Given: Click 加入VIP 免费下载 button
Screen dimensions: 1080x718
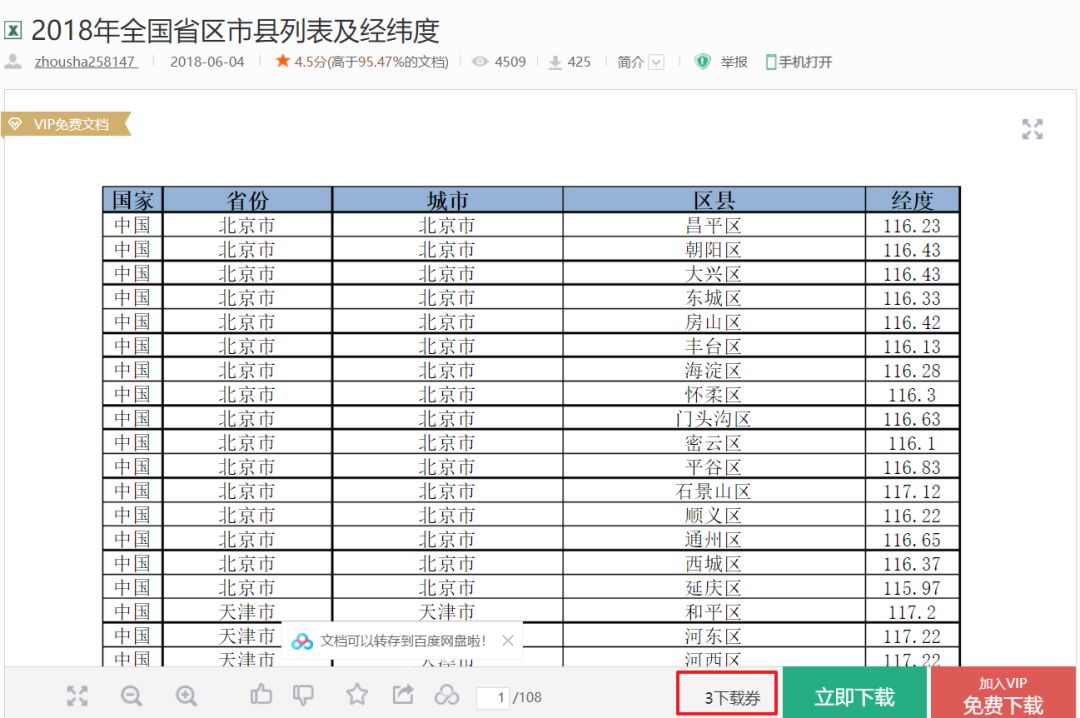Looking at the screenshot, I should click(1003, 695).
